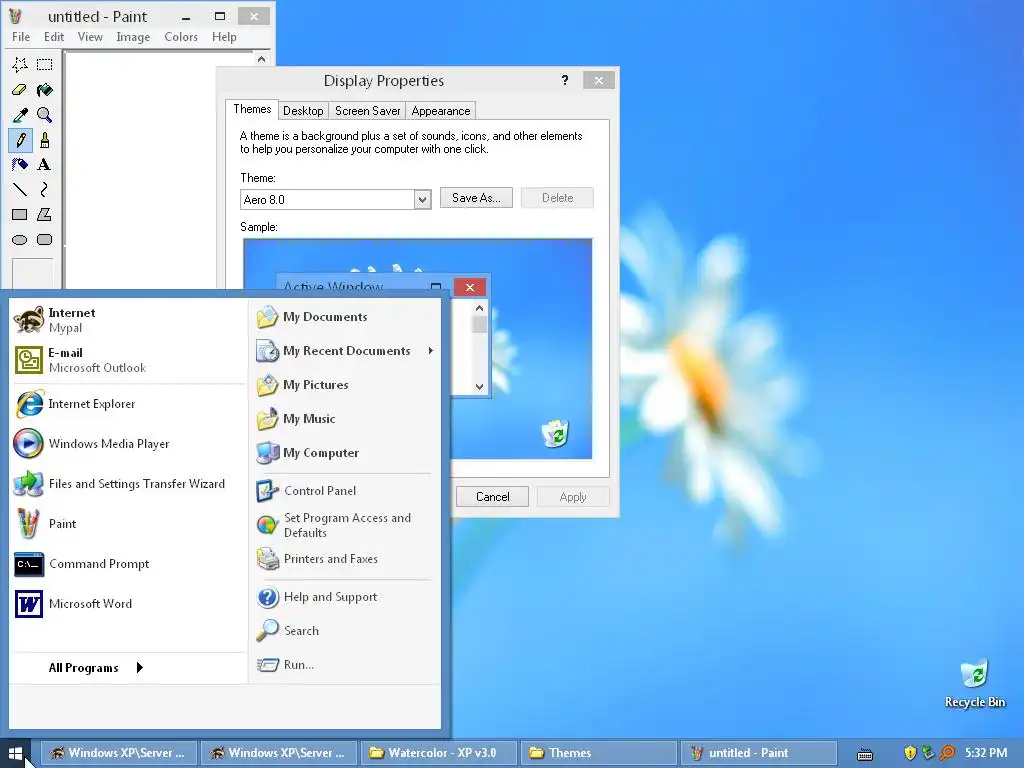The width and height of the screenshot is (1024, 768).
Task: Open the Edit menu in Paint
Action: [54, 37]
